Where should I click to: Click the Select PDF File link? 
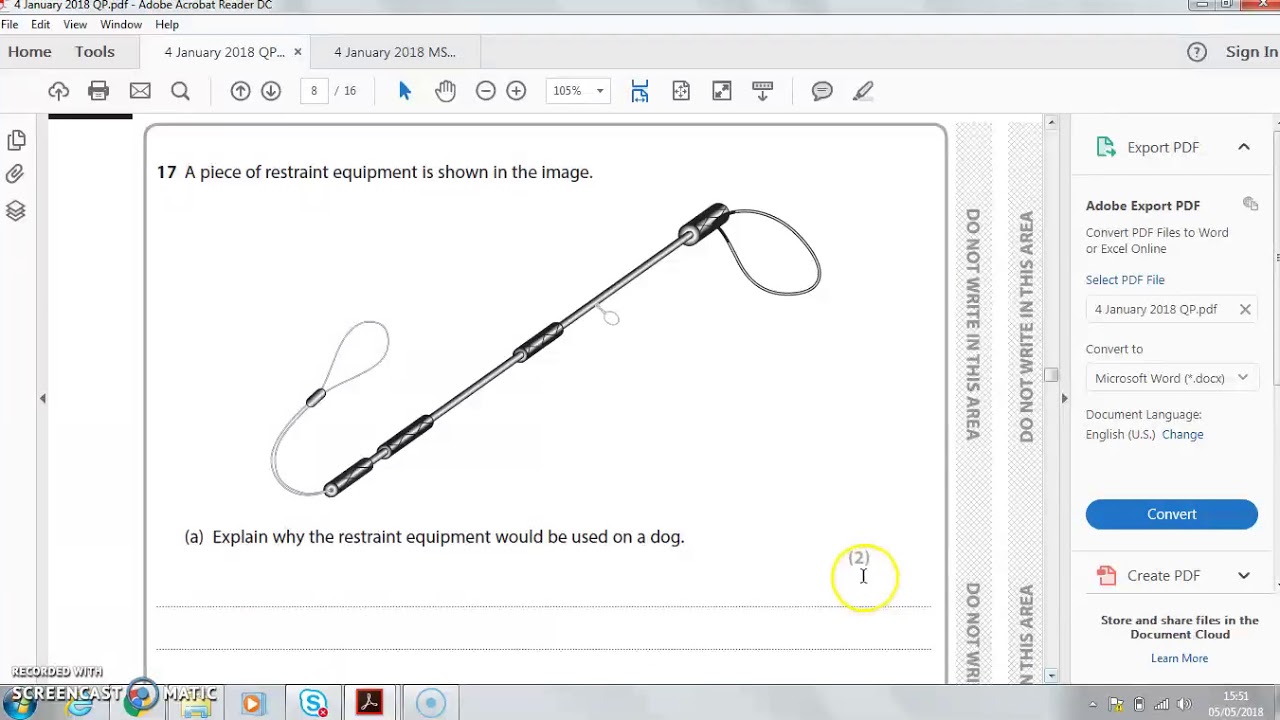pyautogui.click(x=1125, y=280)
